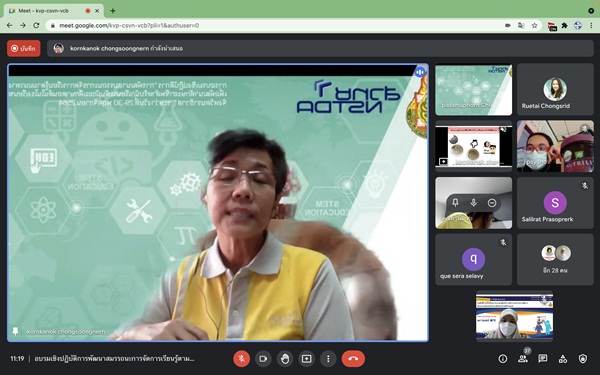Raise hand in the meeting
The image size is (600, 375).
[285, 359]
